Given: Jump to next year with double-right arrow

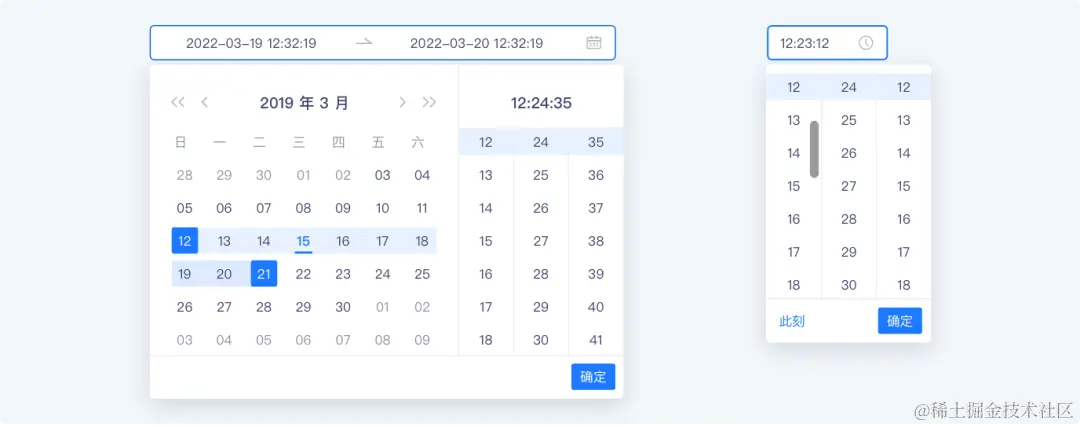Looking at the screenshot, I should pos(429,103).
